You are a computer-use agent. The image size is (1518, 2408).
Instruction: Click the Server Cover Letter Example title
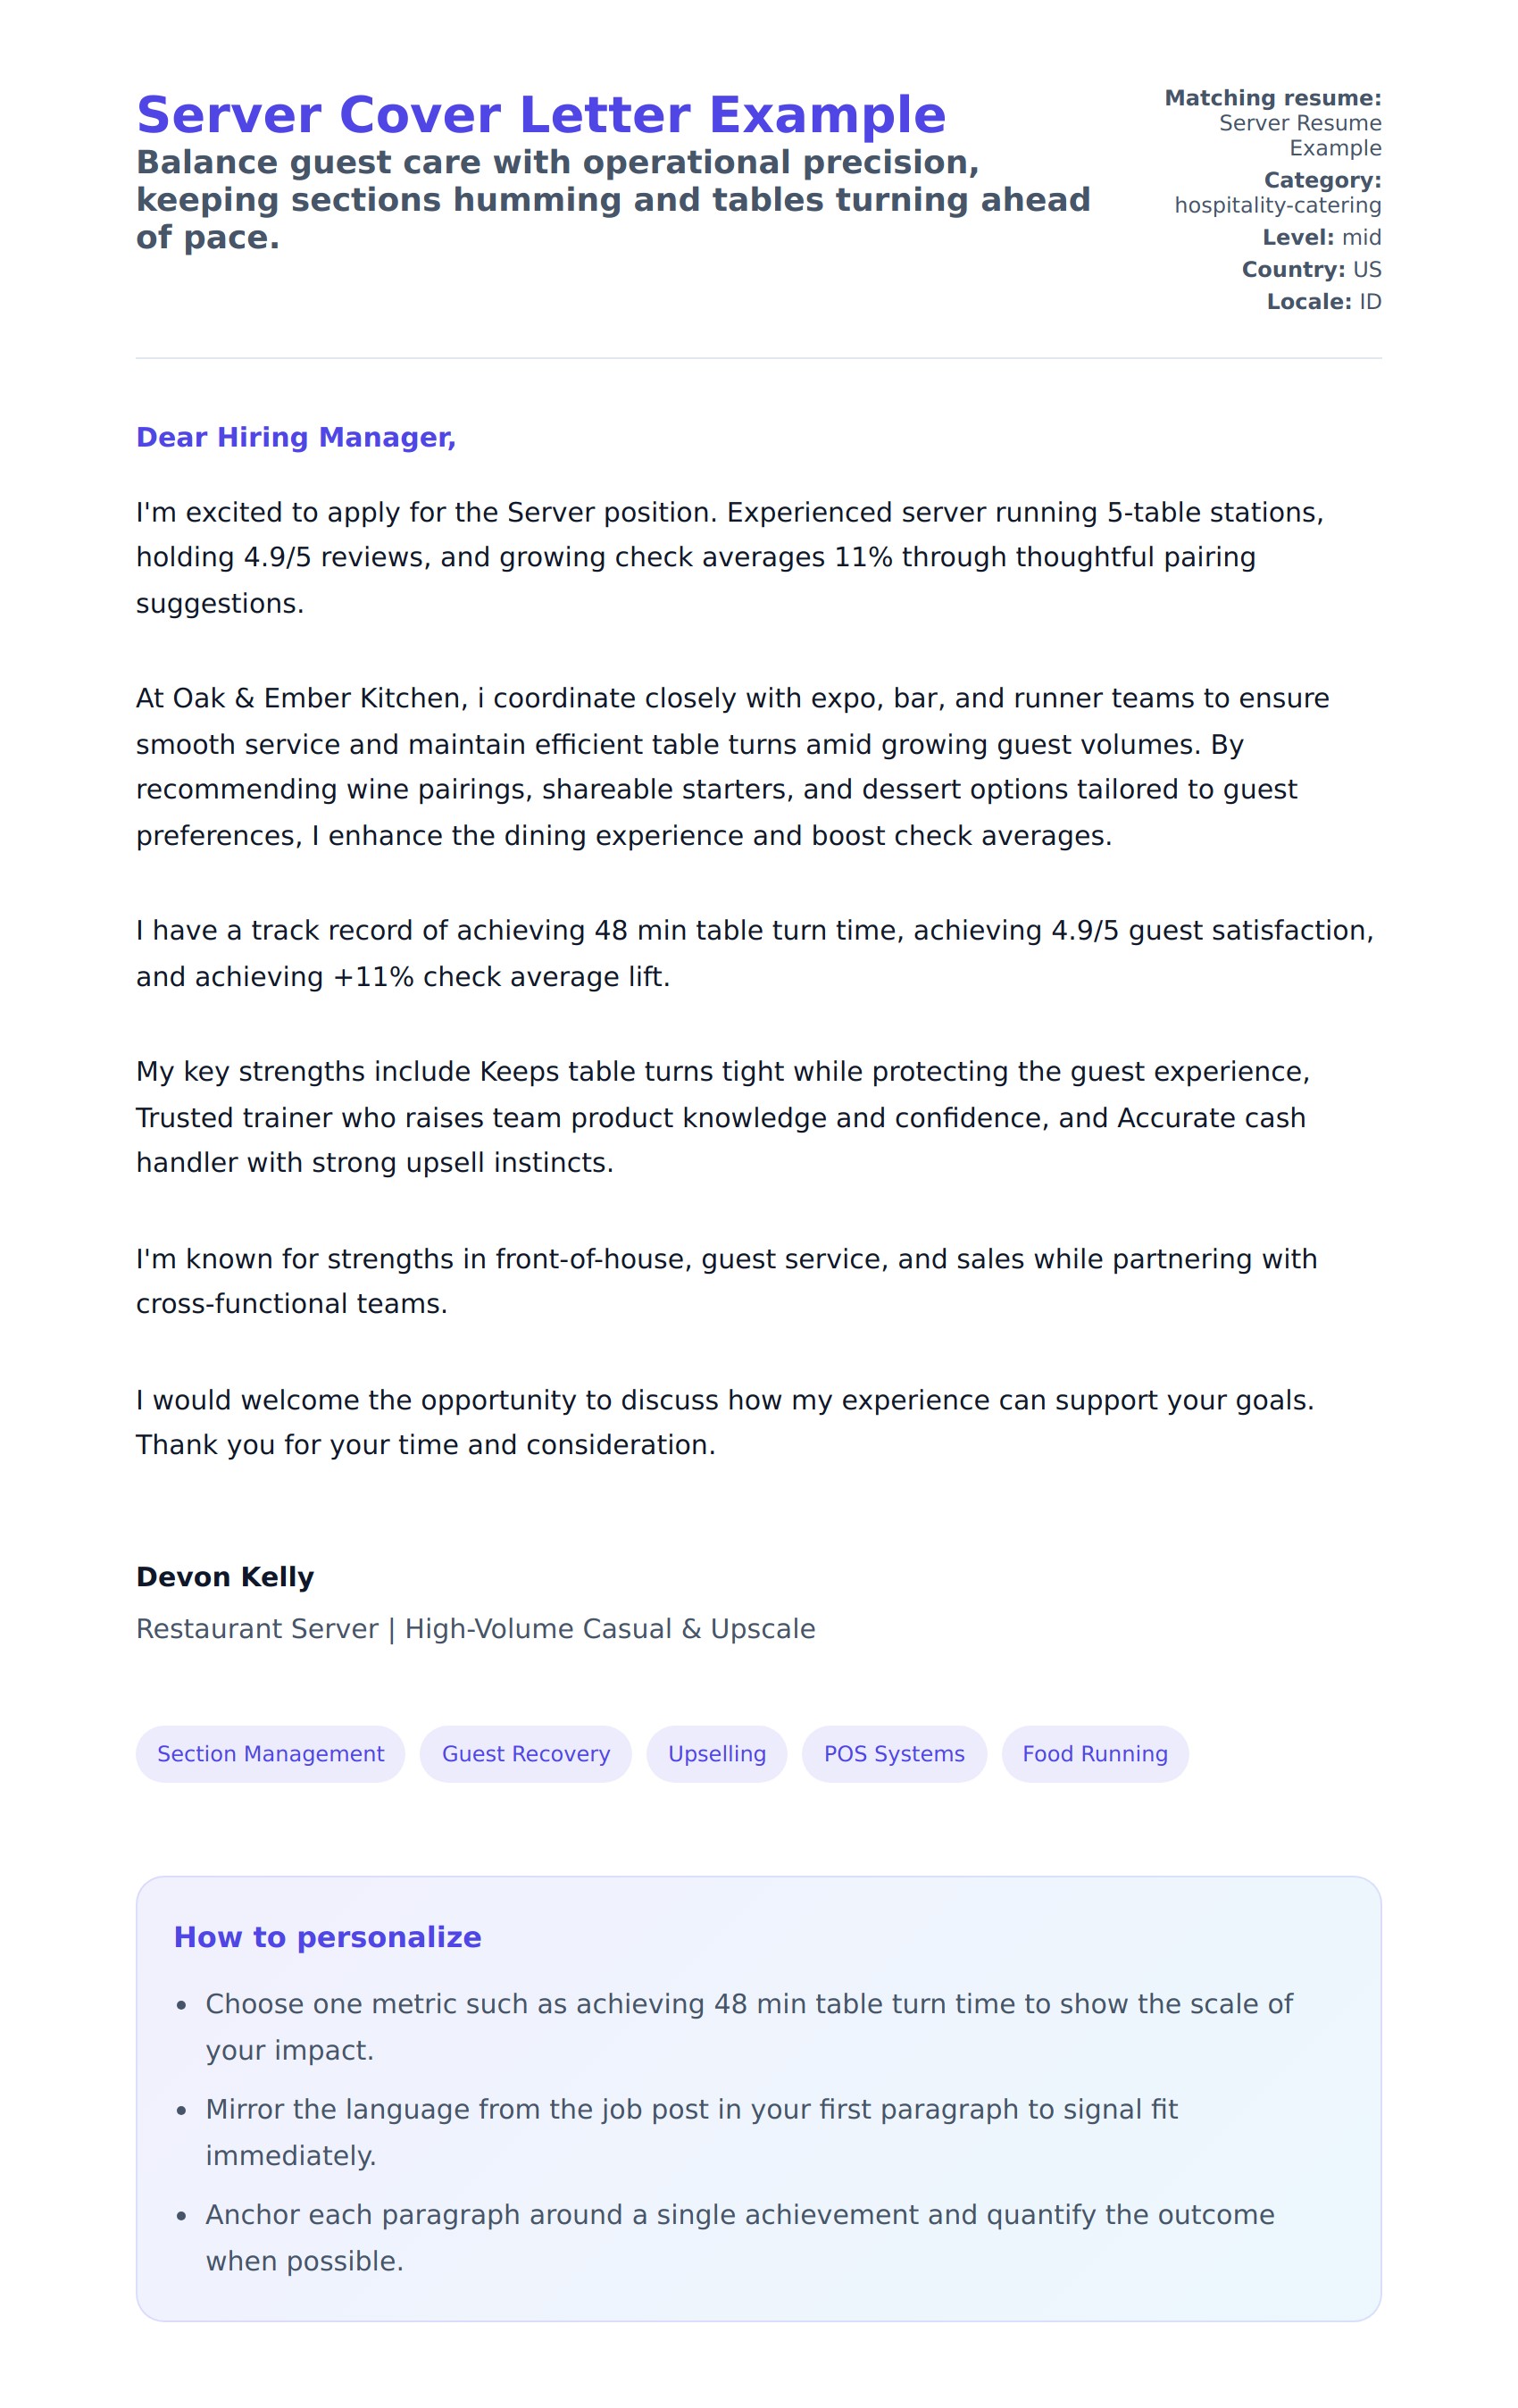(x=540, y=115)
